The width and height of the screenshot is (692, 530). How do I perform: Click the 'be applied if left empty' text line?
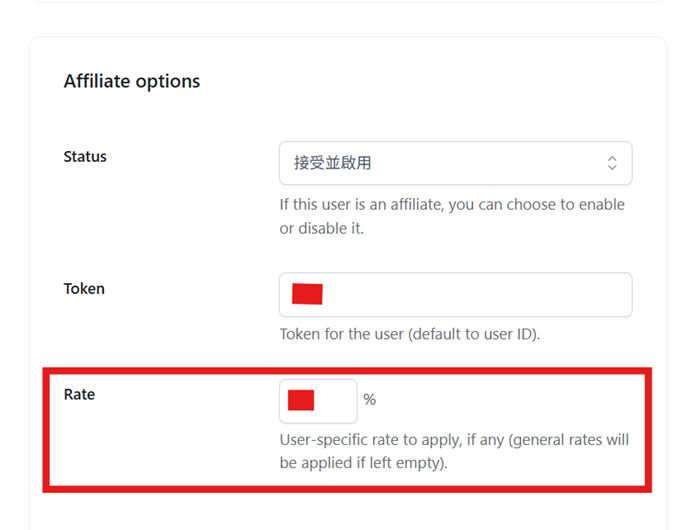[365, 464]
